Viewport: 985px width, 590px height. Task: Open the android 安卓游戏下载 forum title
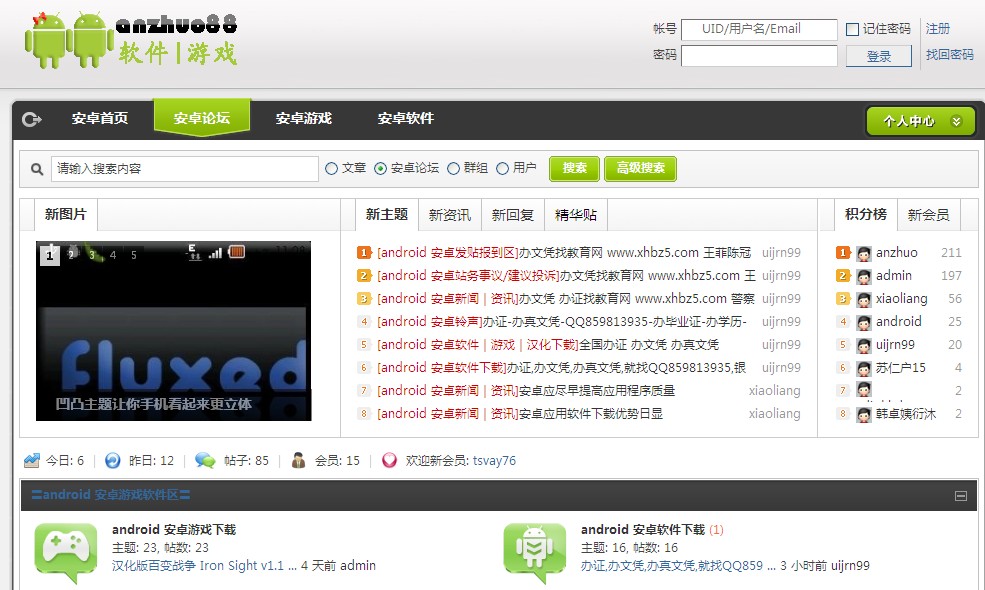[174, 530]
